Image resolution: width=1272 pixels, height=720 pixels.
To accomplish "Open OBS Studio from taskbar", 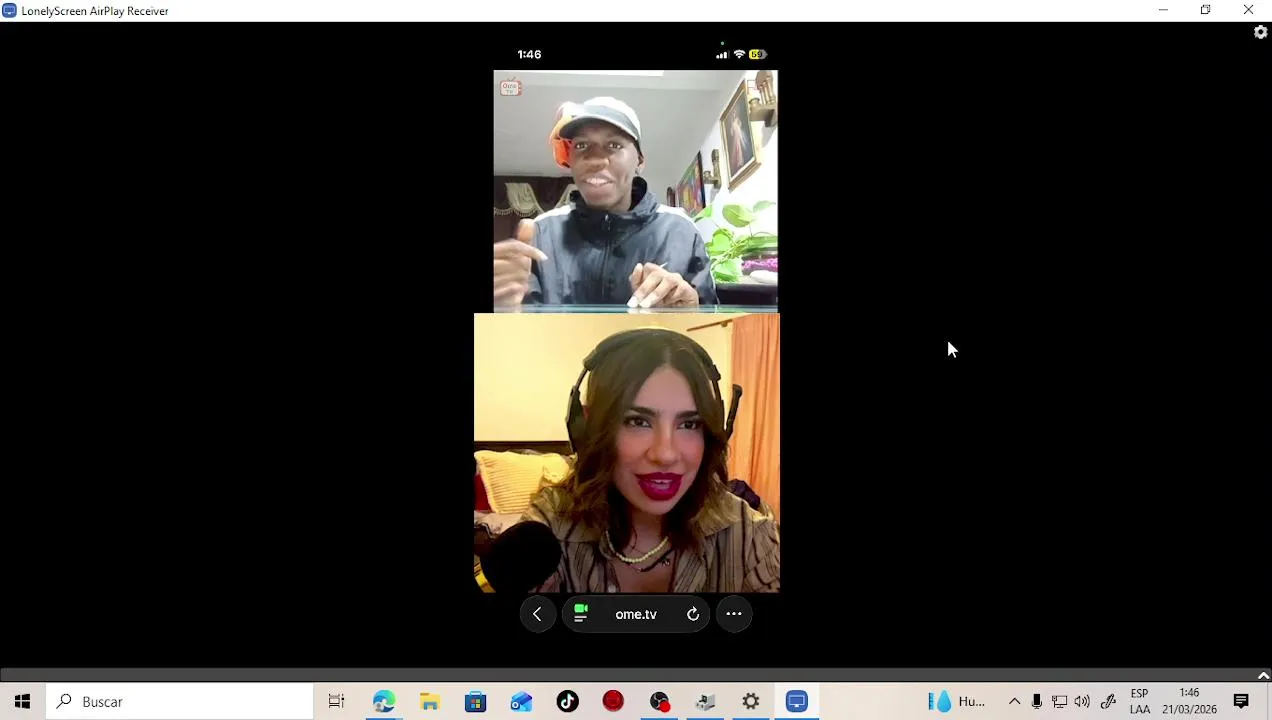I will pos(660,702).
